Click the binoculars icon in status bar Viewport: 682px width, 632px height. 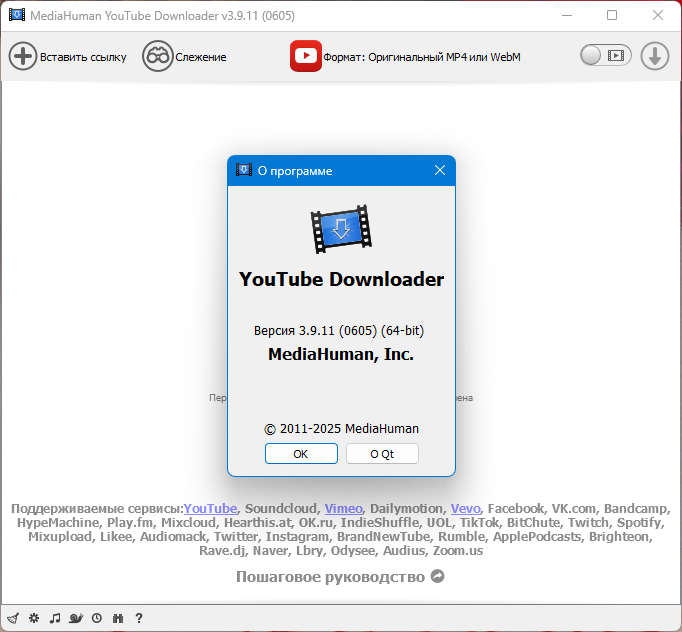[118, 618]
